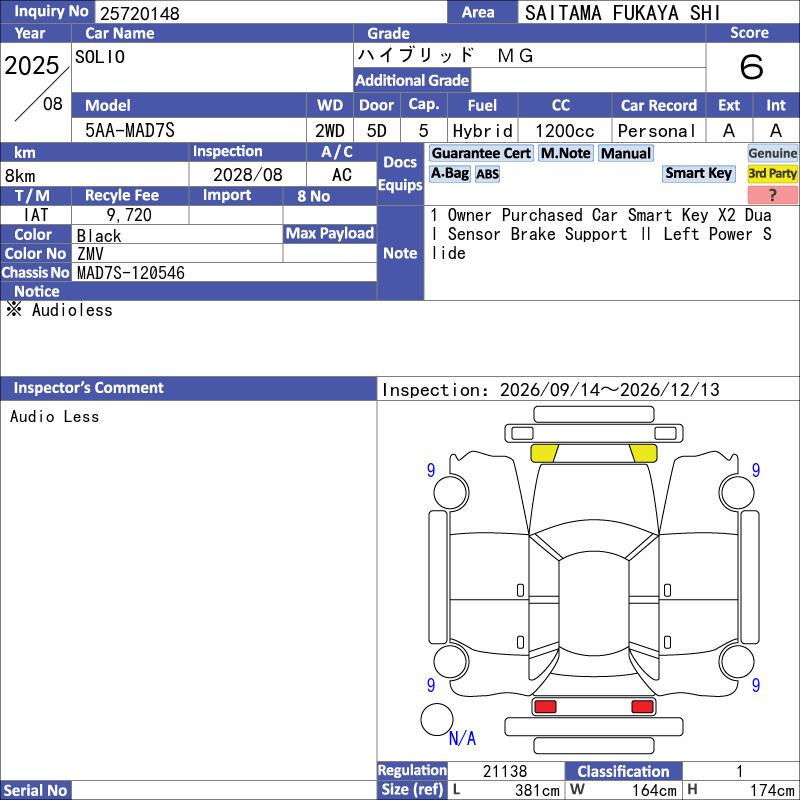800x800 pixels.
Task: Select the A-Bag equipment badge
Action: click(x=449, y=173)
